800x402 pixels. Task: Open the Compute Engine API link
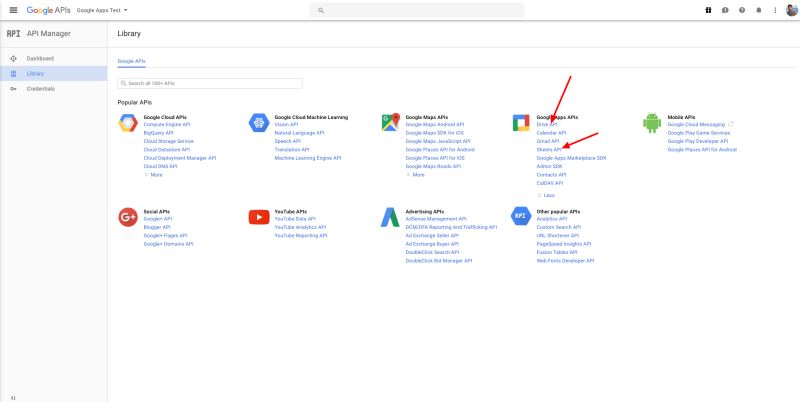click(167, 124)
